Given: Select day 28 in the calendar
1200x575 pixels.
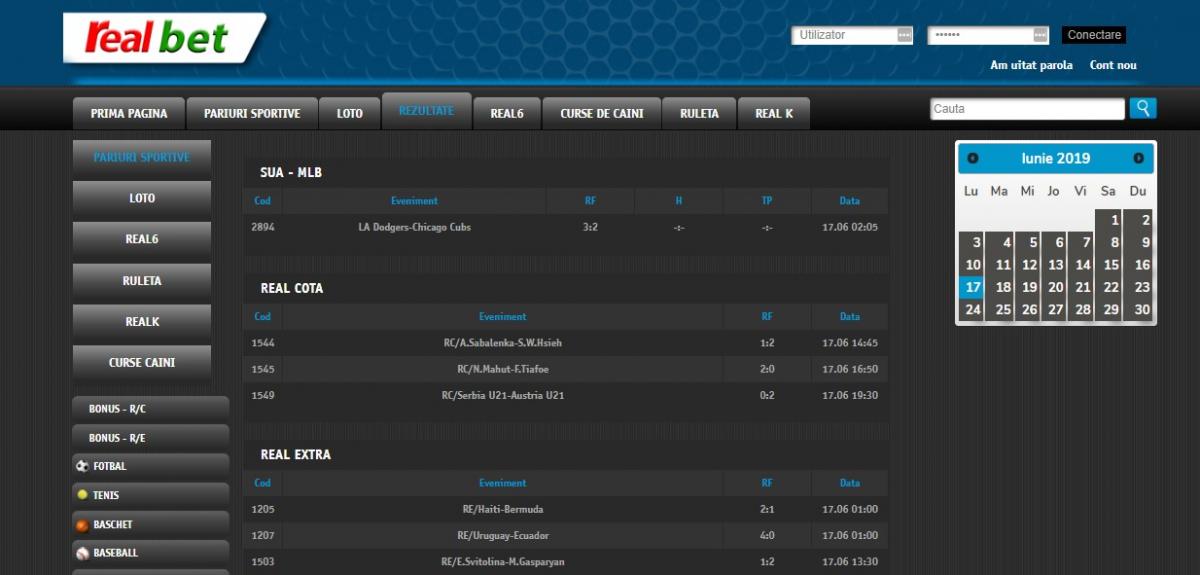Looking at the screenshot, I should [1081, 310].
